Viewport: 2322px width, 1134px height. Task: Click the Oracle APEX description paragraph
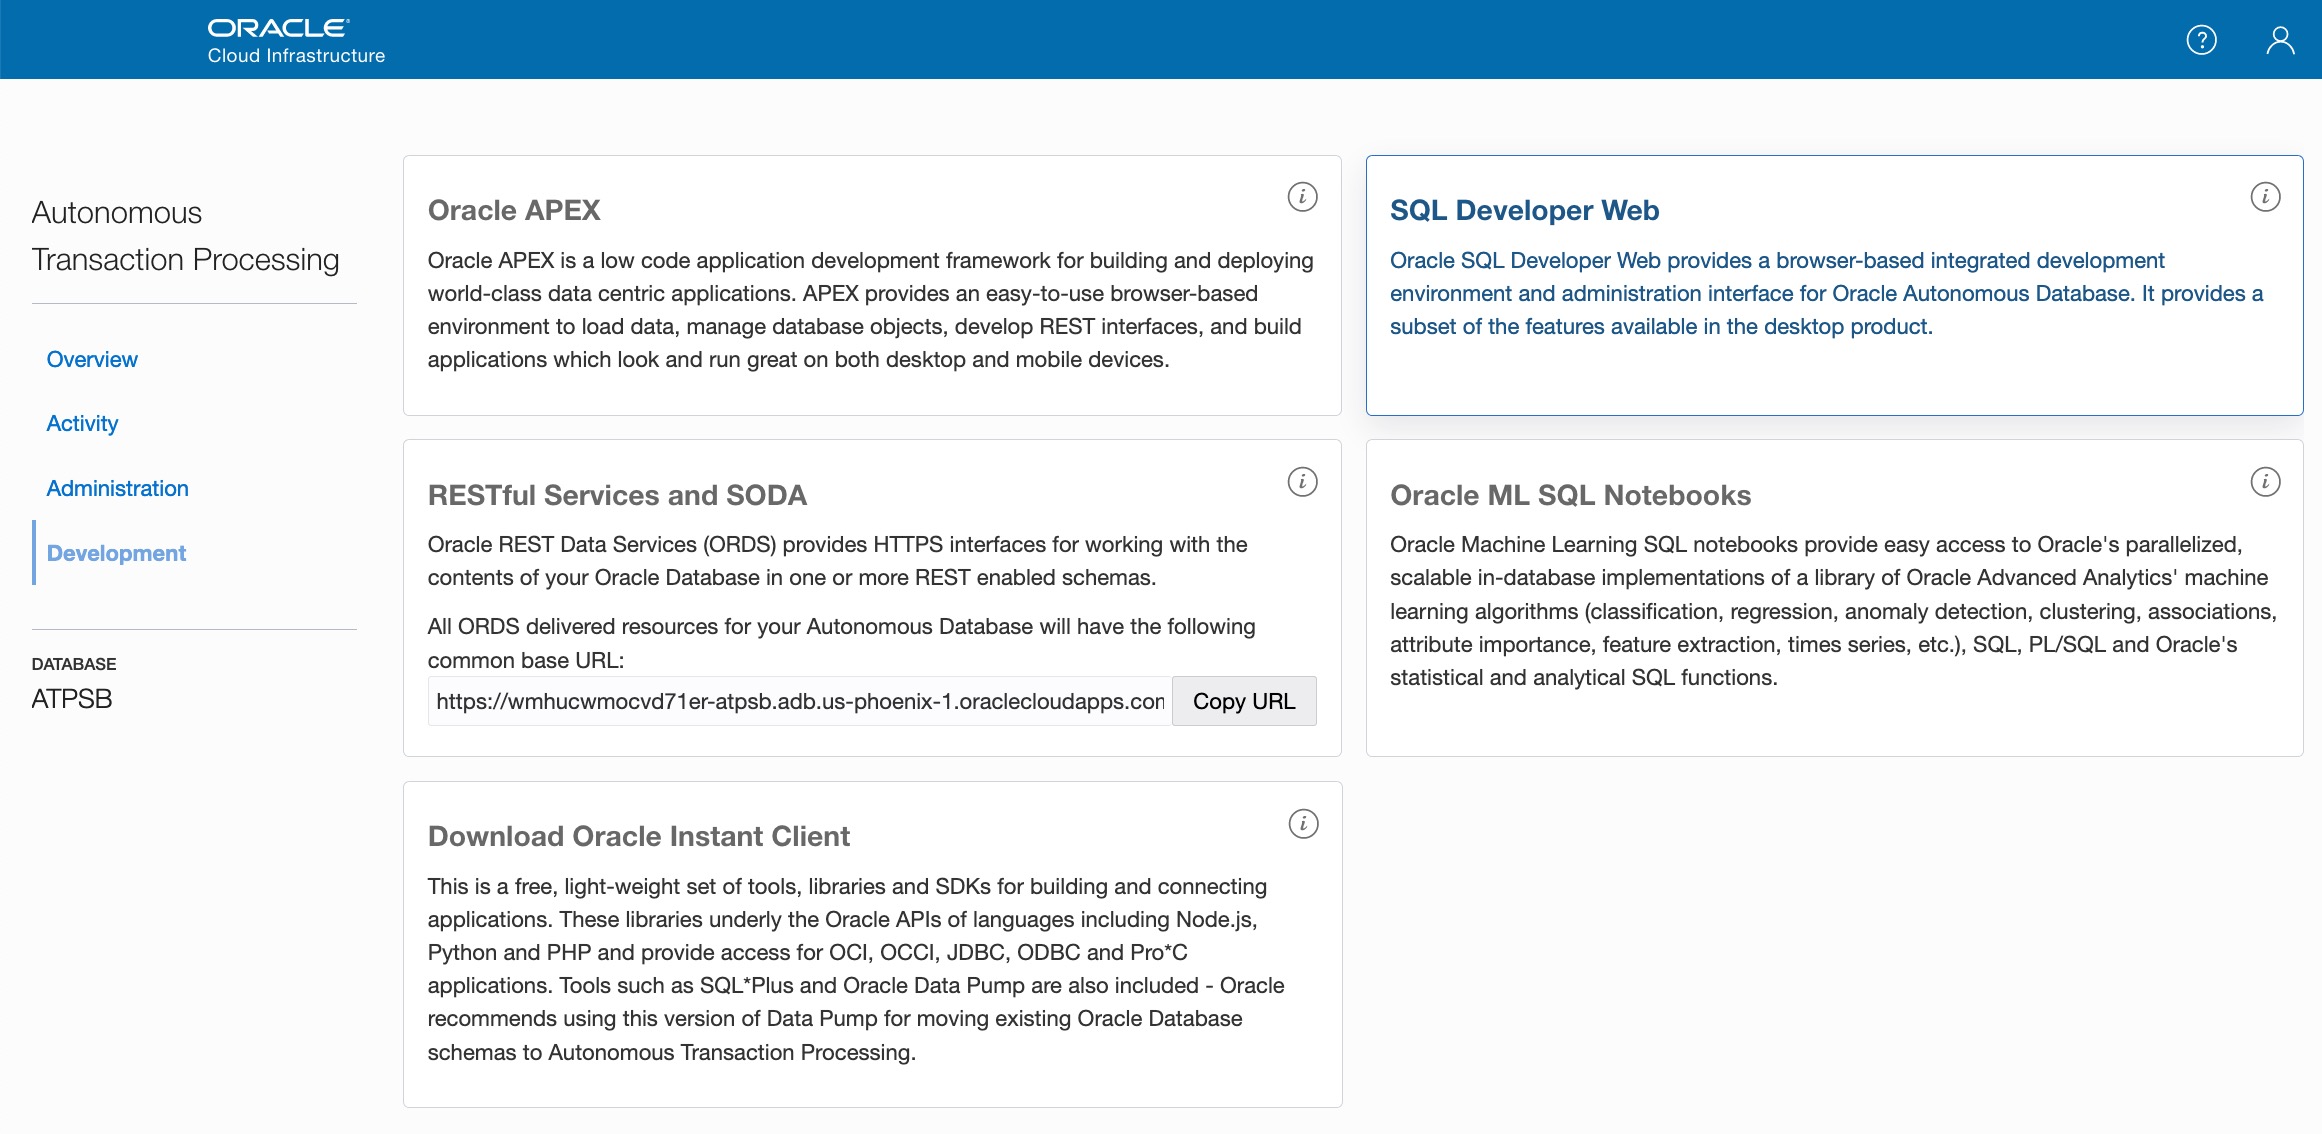(x=871, y=310)
